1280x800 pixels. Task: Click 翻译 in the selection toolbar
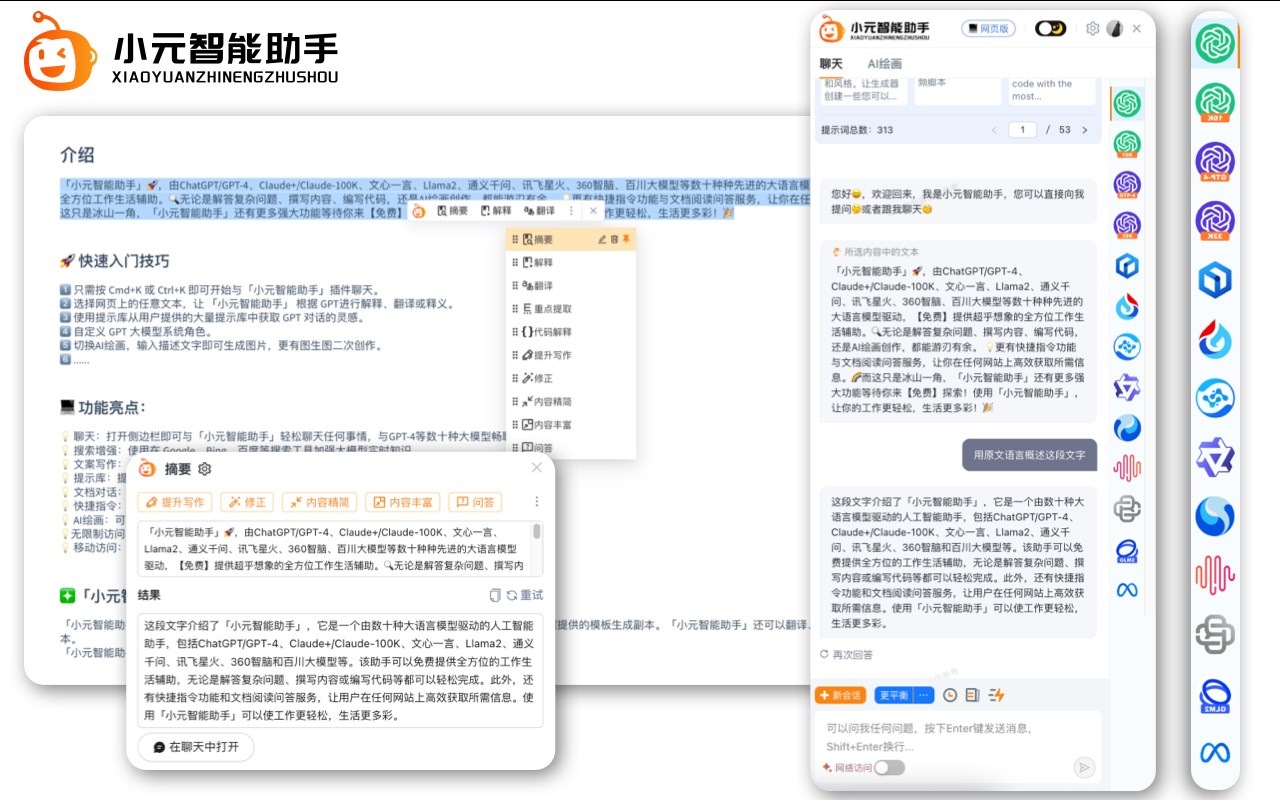(539, 211)
